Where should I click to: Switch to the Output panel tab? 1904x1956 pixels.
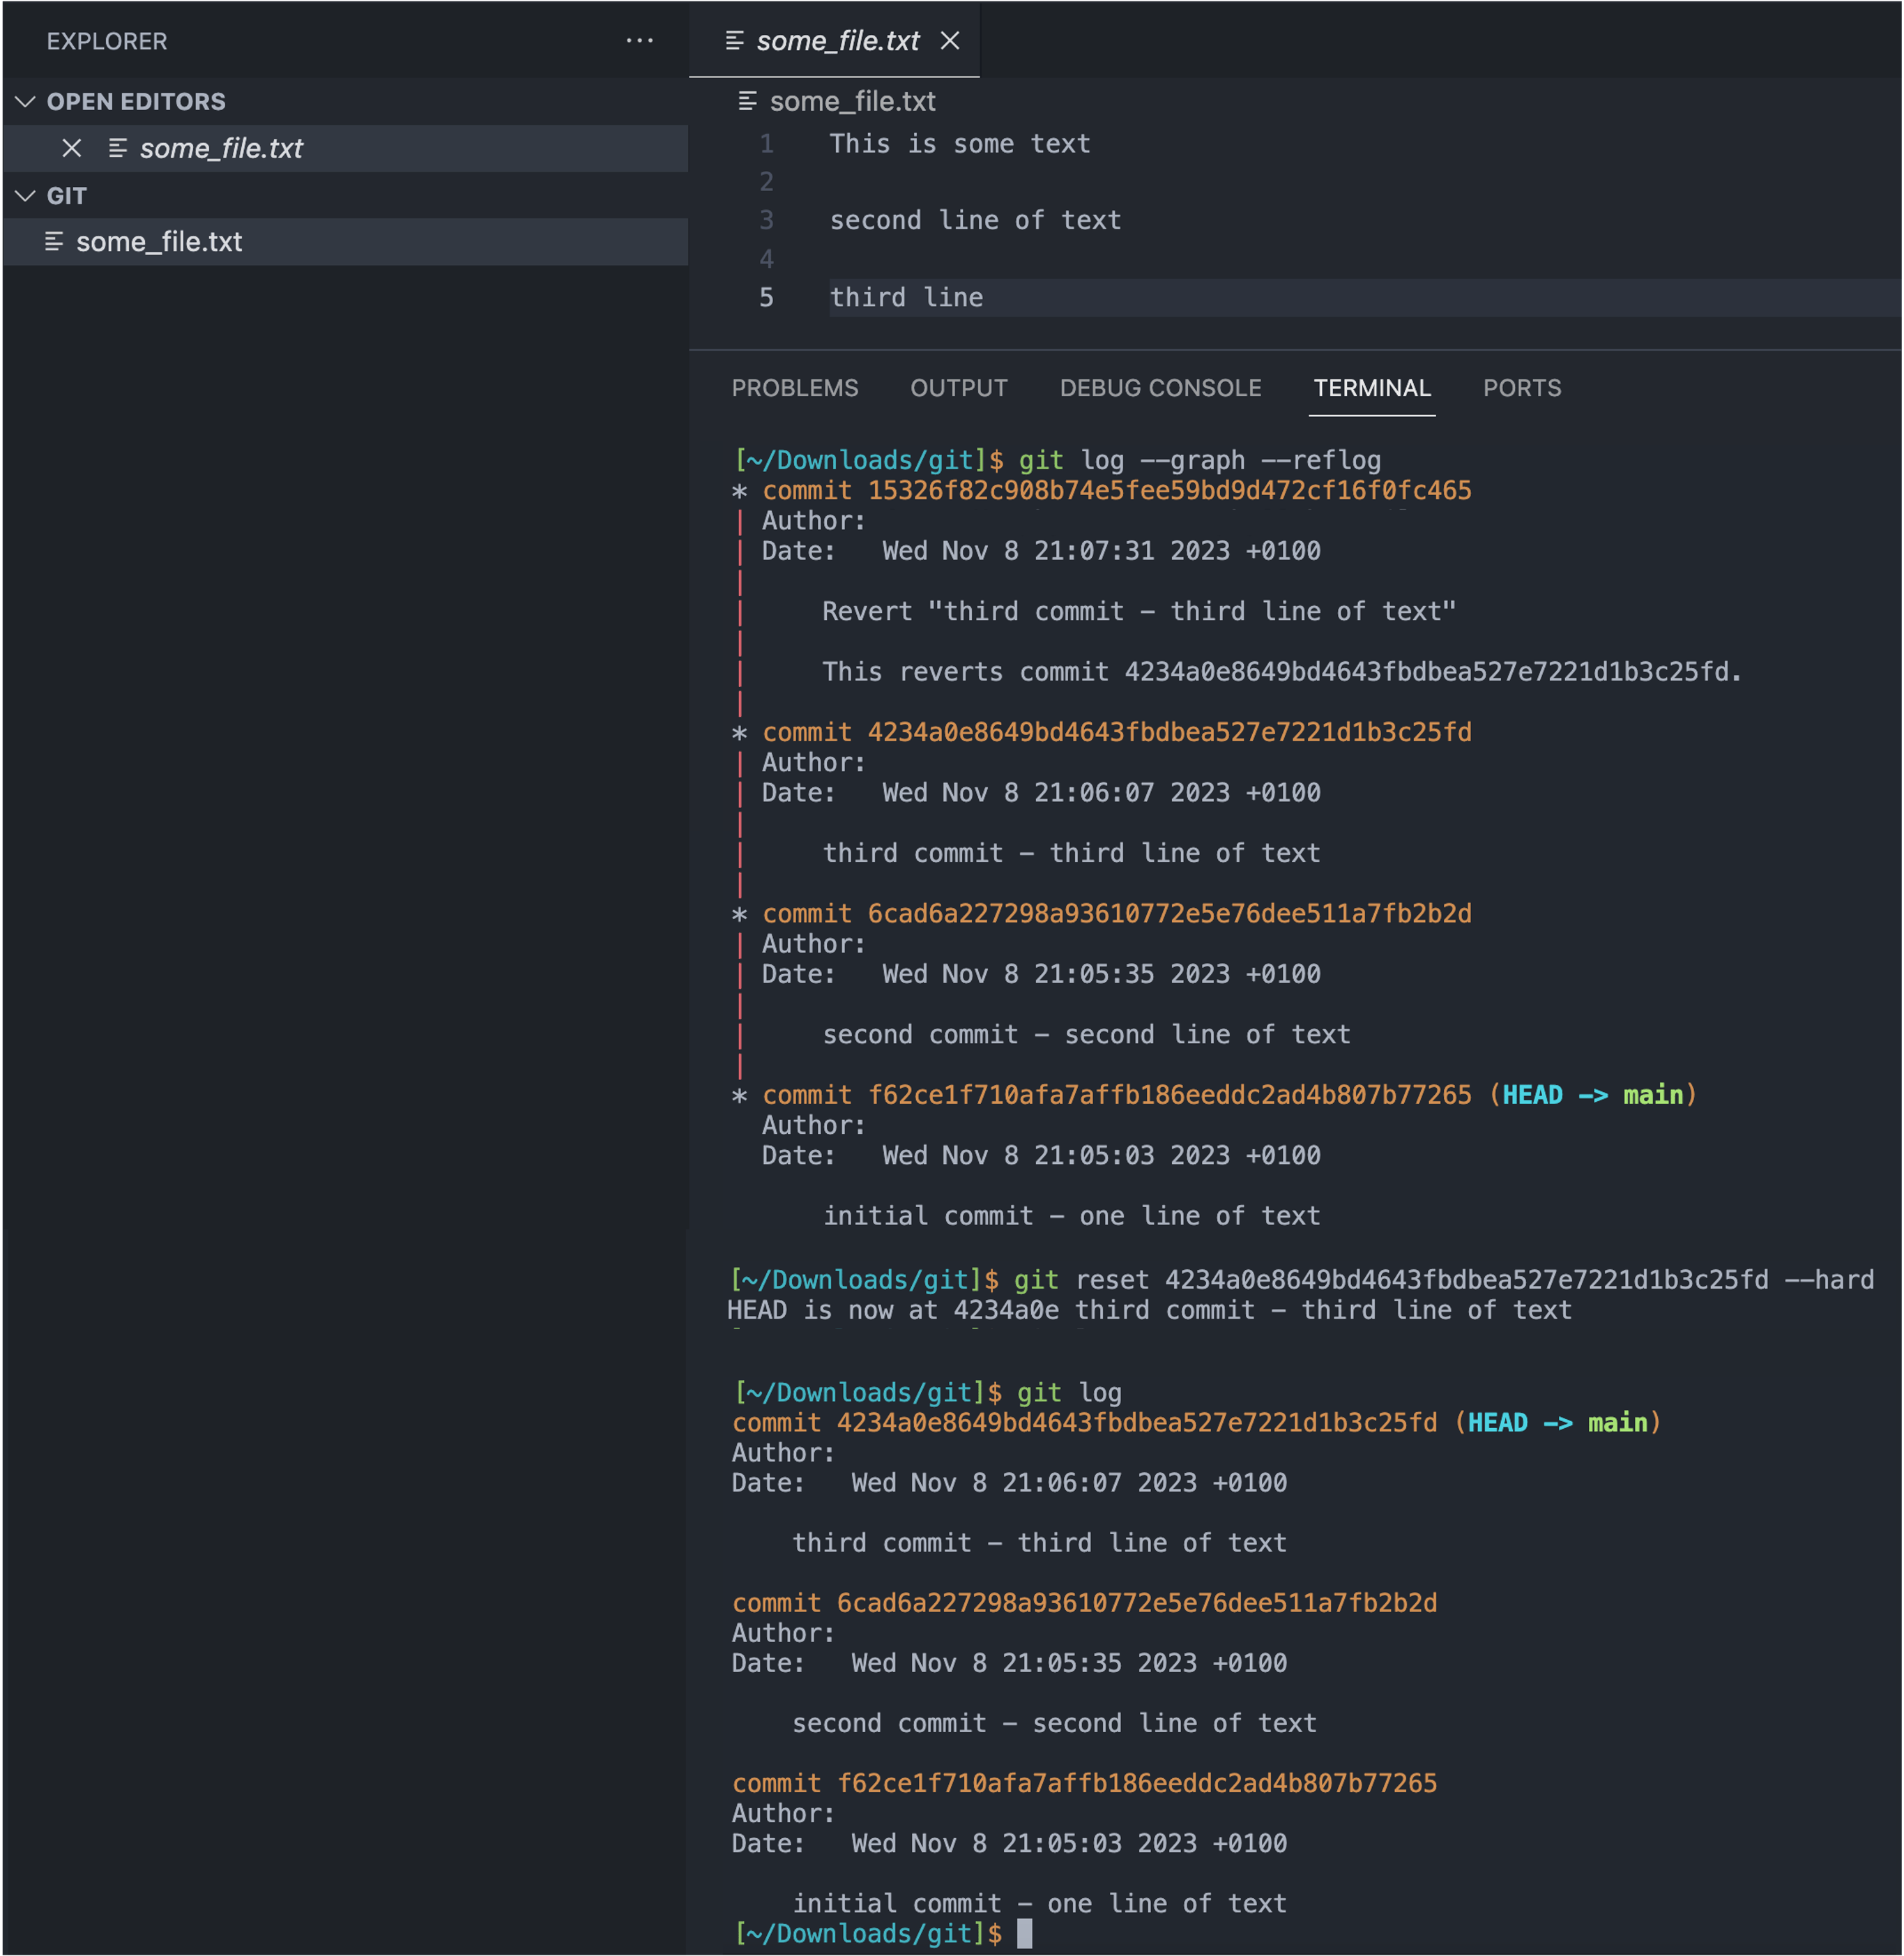tap(959, 388)
